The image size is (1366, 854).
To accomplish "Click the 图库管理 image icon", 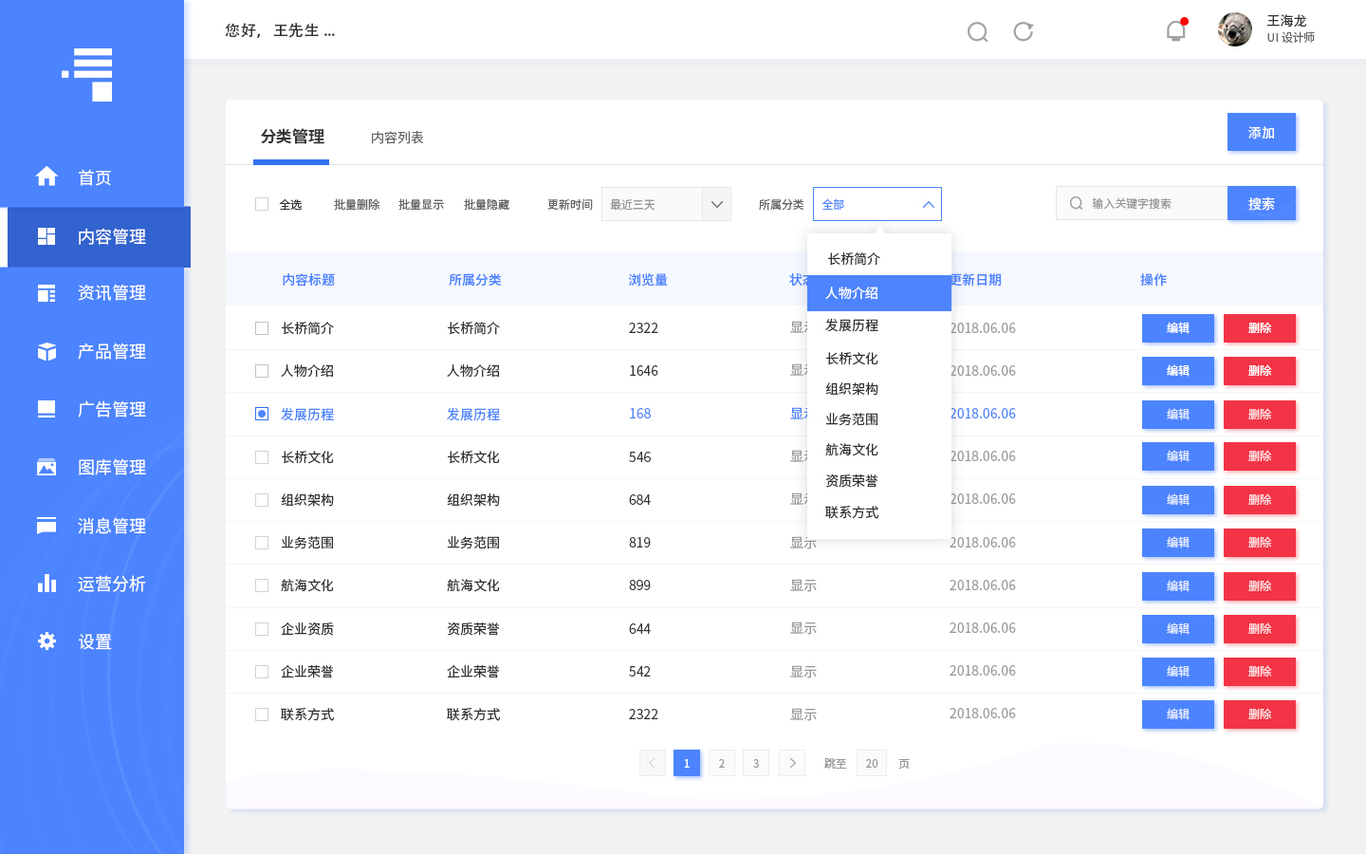I will click(x=46, y=467).
